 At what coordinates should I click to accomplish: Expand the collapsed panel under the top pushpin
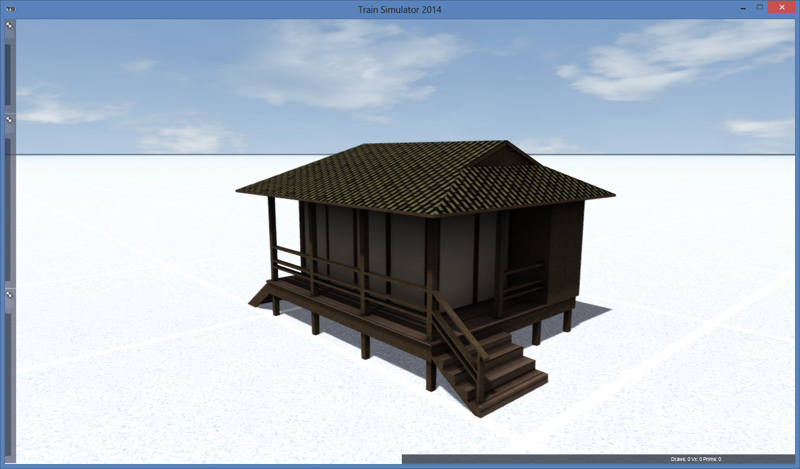tap(8, 75)
